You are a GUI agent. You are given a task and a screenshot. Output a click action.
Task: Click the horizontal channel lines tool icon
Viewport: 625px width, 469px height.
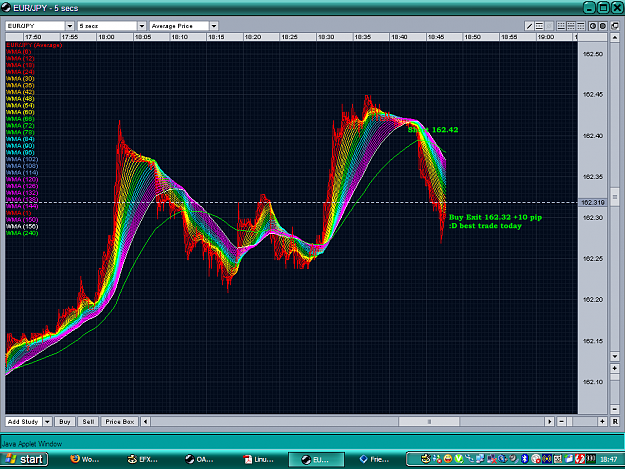click(539, 26)
